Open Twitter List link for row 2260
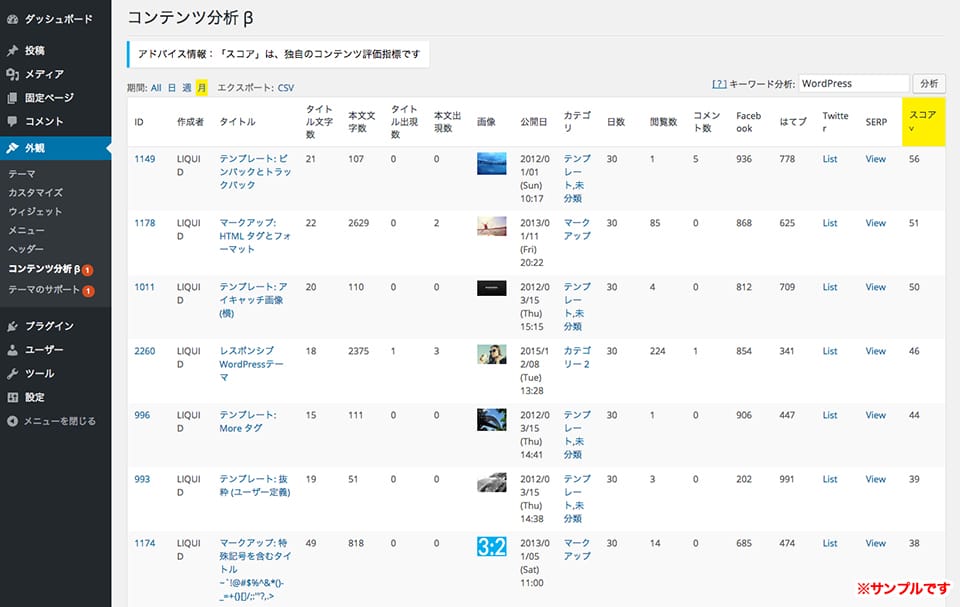This screenshot has width=960, height=607. (830, 351)
